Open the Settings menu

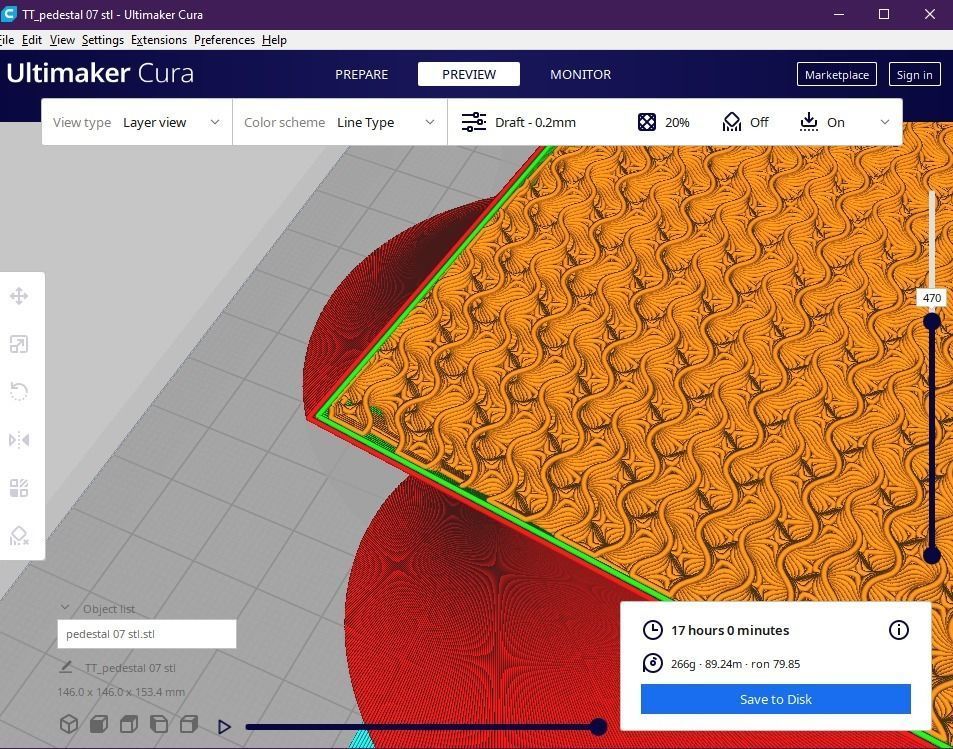click(103, 40)
